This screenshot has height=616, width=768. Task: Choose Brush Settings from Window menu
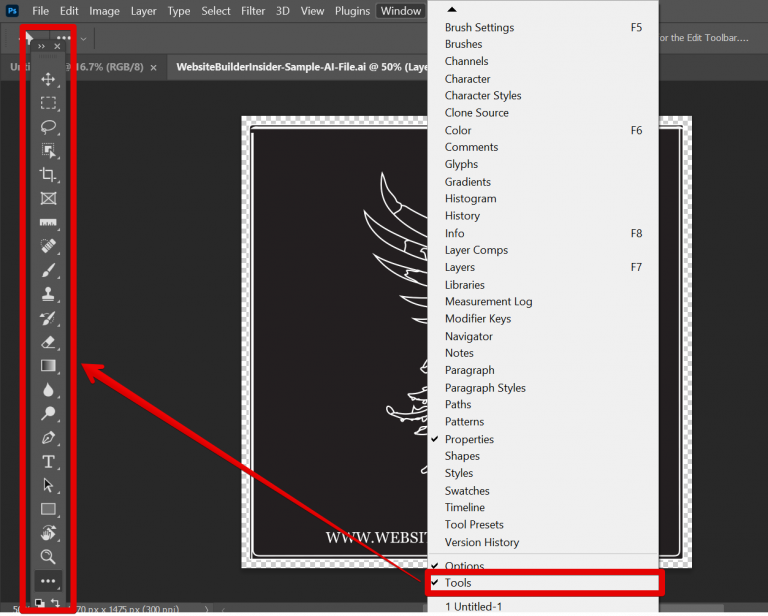[543, 27]
